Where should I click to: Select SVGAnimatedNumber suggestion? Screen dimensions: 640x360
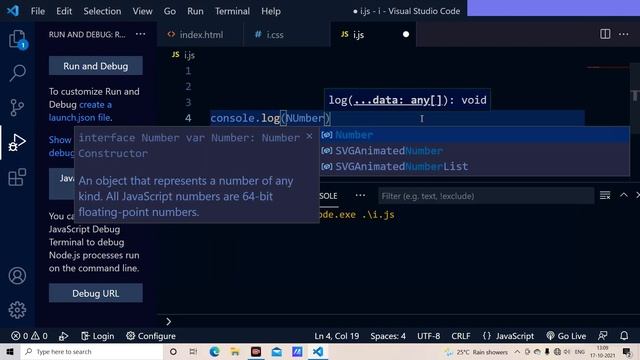474,151
